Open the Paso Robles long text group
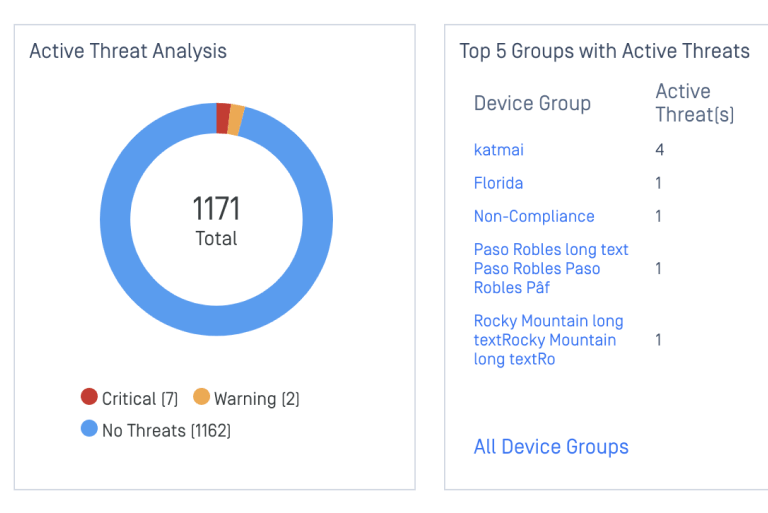Image resolution: width=768 pixels, height=513 pixels. pos(551,268)
